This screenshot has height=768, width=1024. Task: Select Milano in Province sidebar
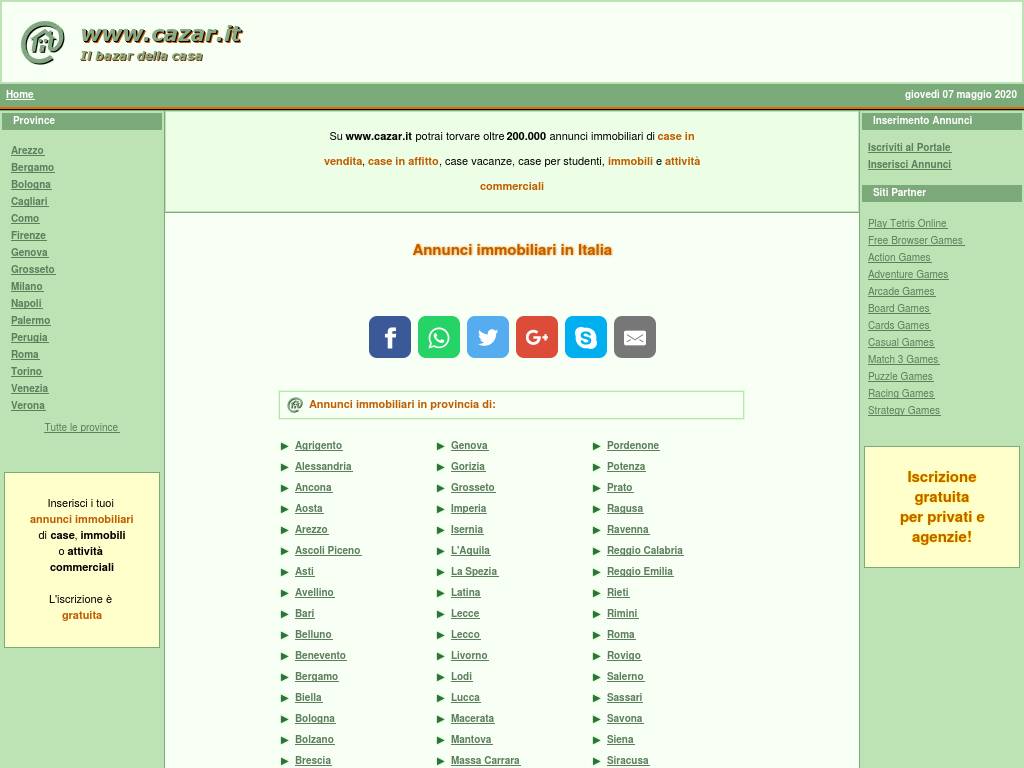point(27,286)
